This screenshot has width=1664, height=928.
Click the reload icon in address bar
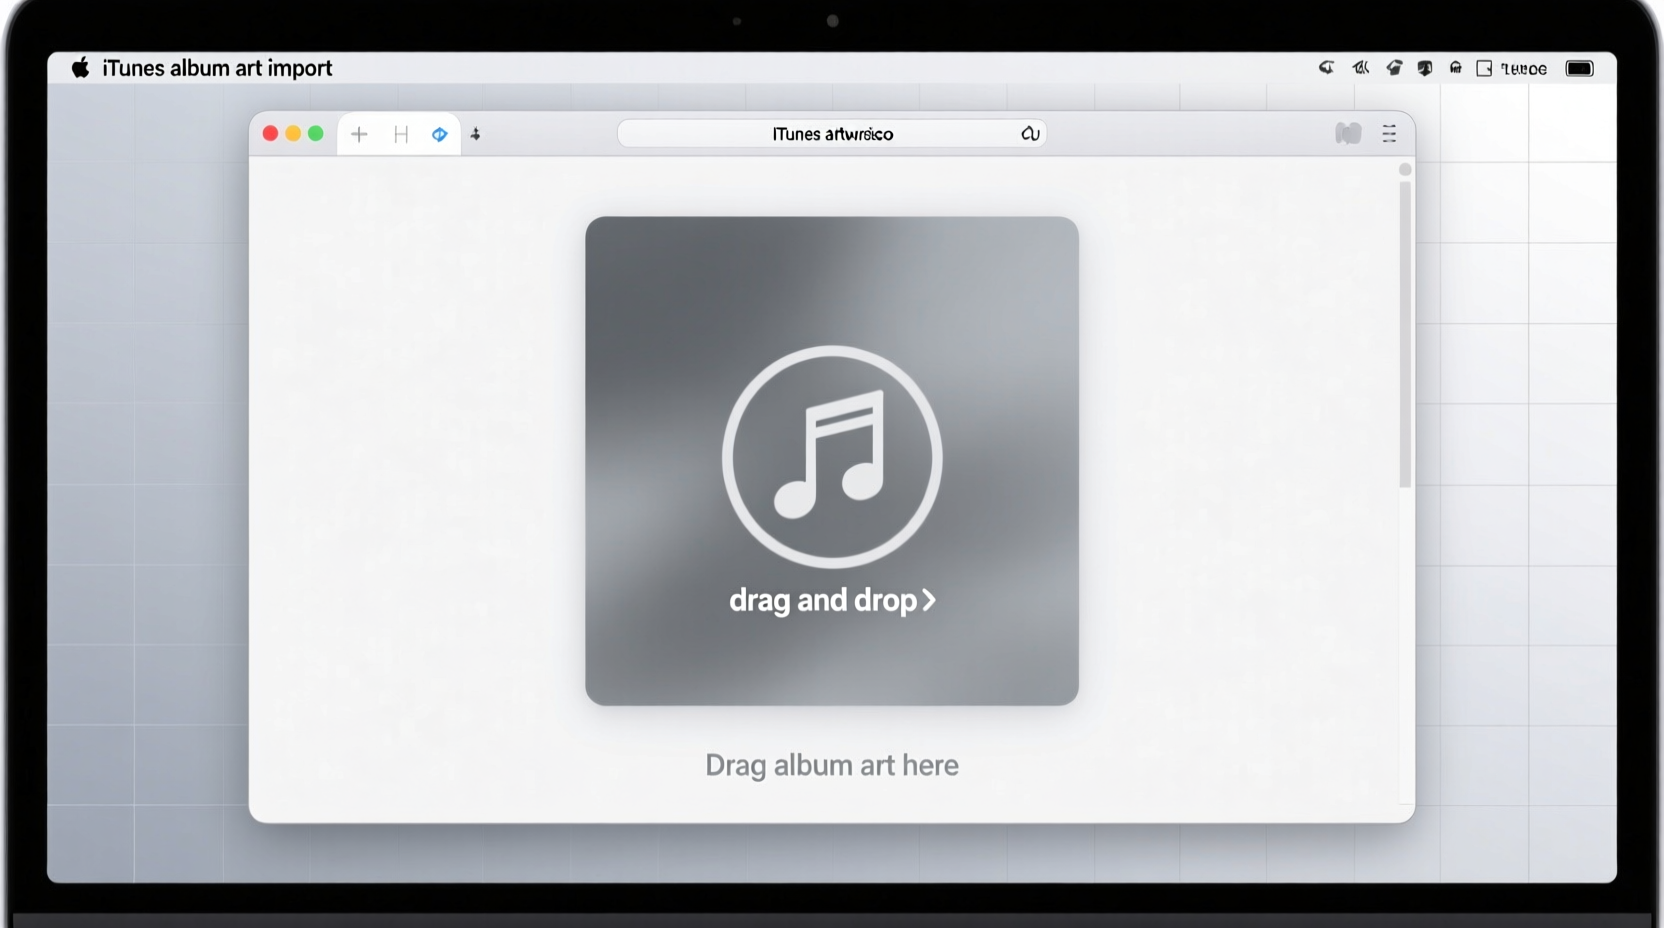pyautogui.click(x=1030, y=134)
